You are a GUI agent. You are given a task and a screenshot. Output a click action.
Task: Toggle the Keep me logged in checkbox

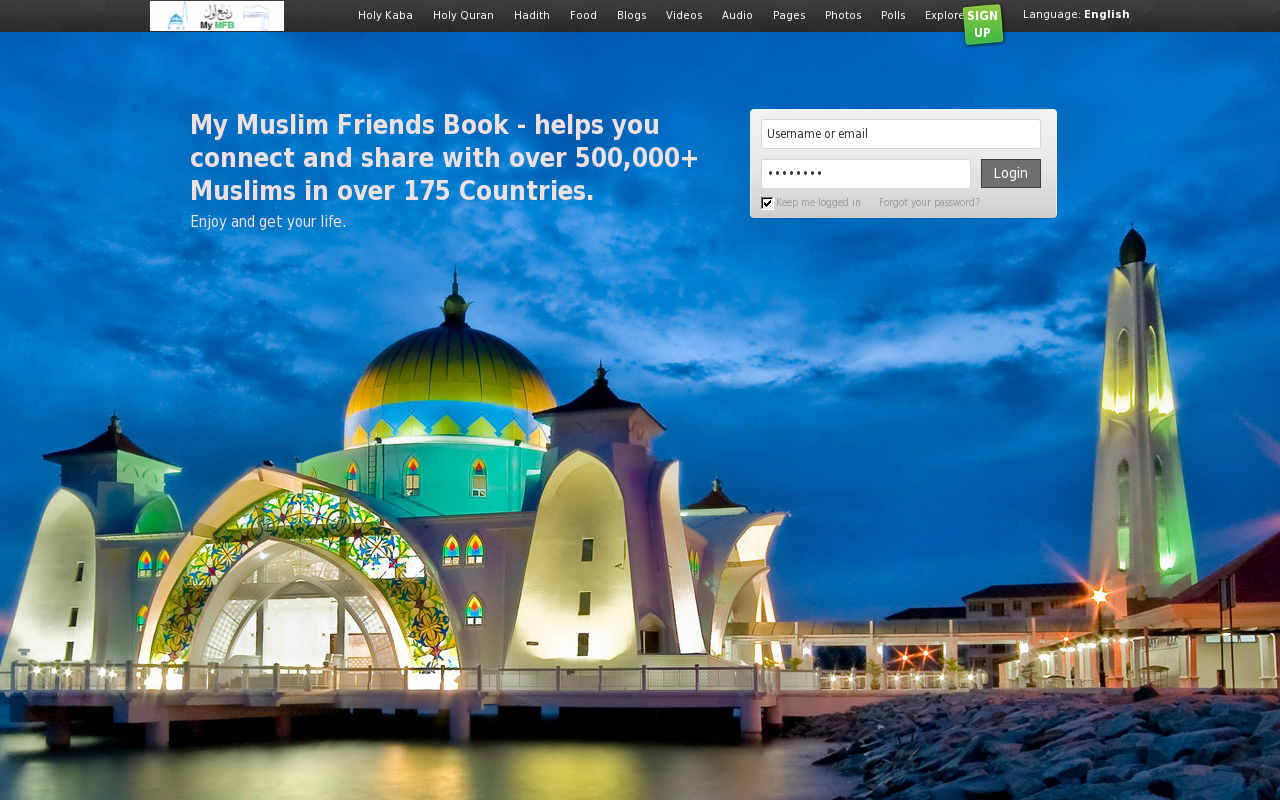coord(767,203)
